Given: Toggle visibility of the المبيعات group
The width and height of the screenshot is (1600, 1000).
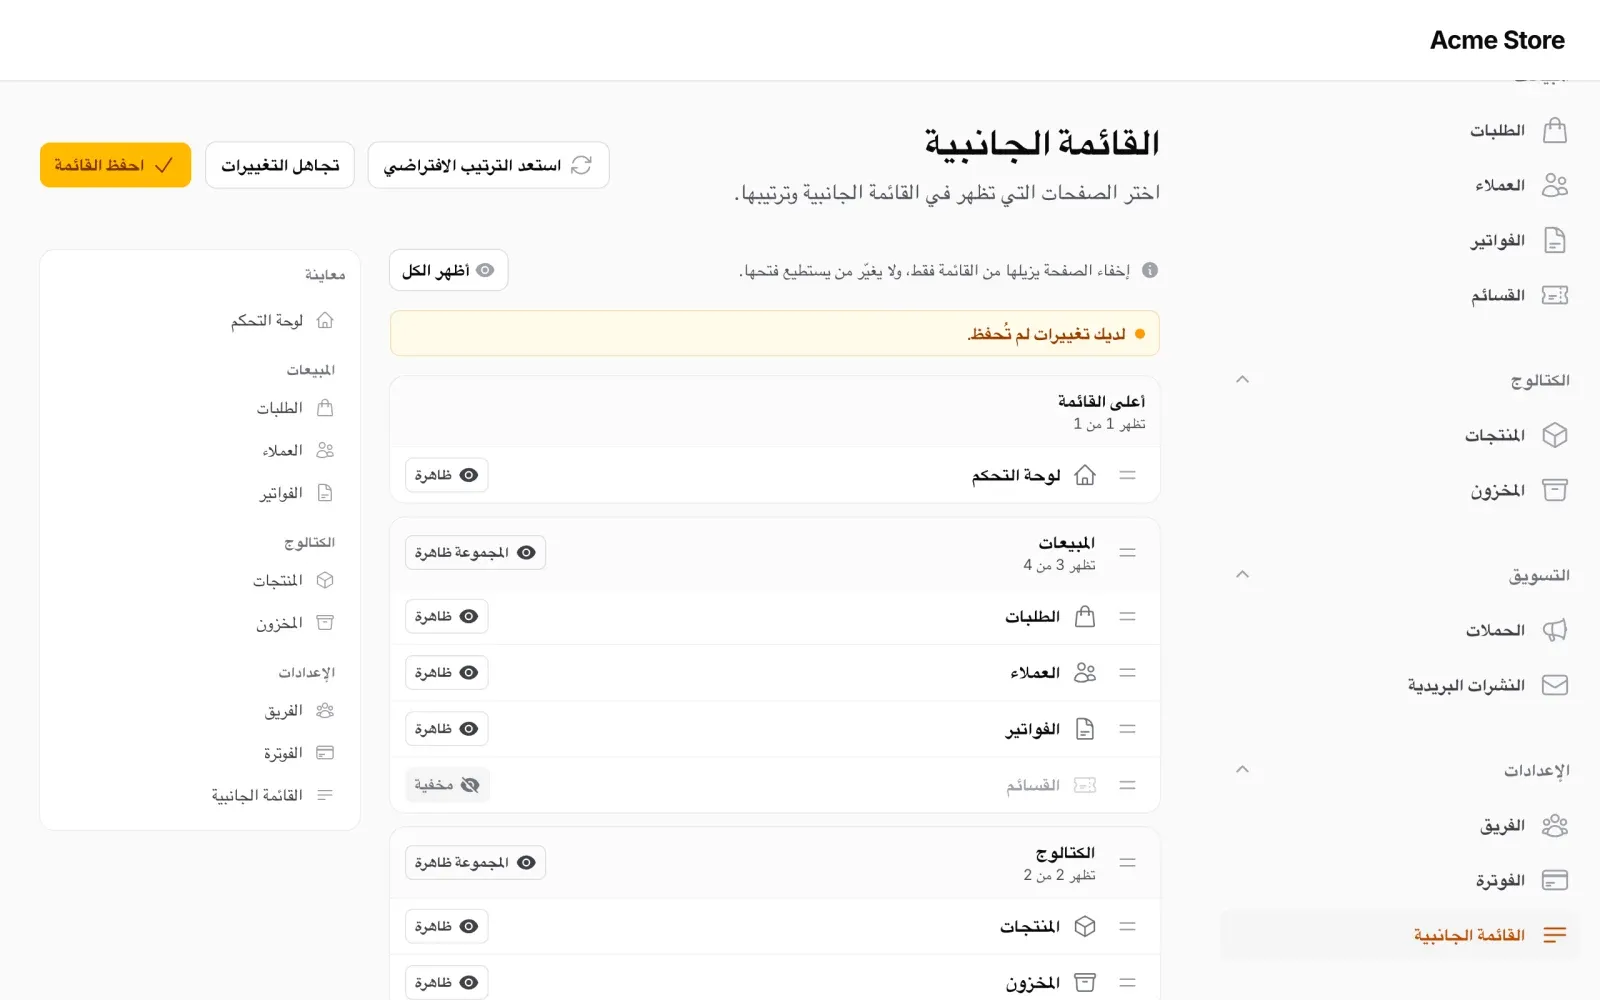Looking at the screenshot, I should click(x=475, y=552).
